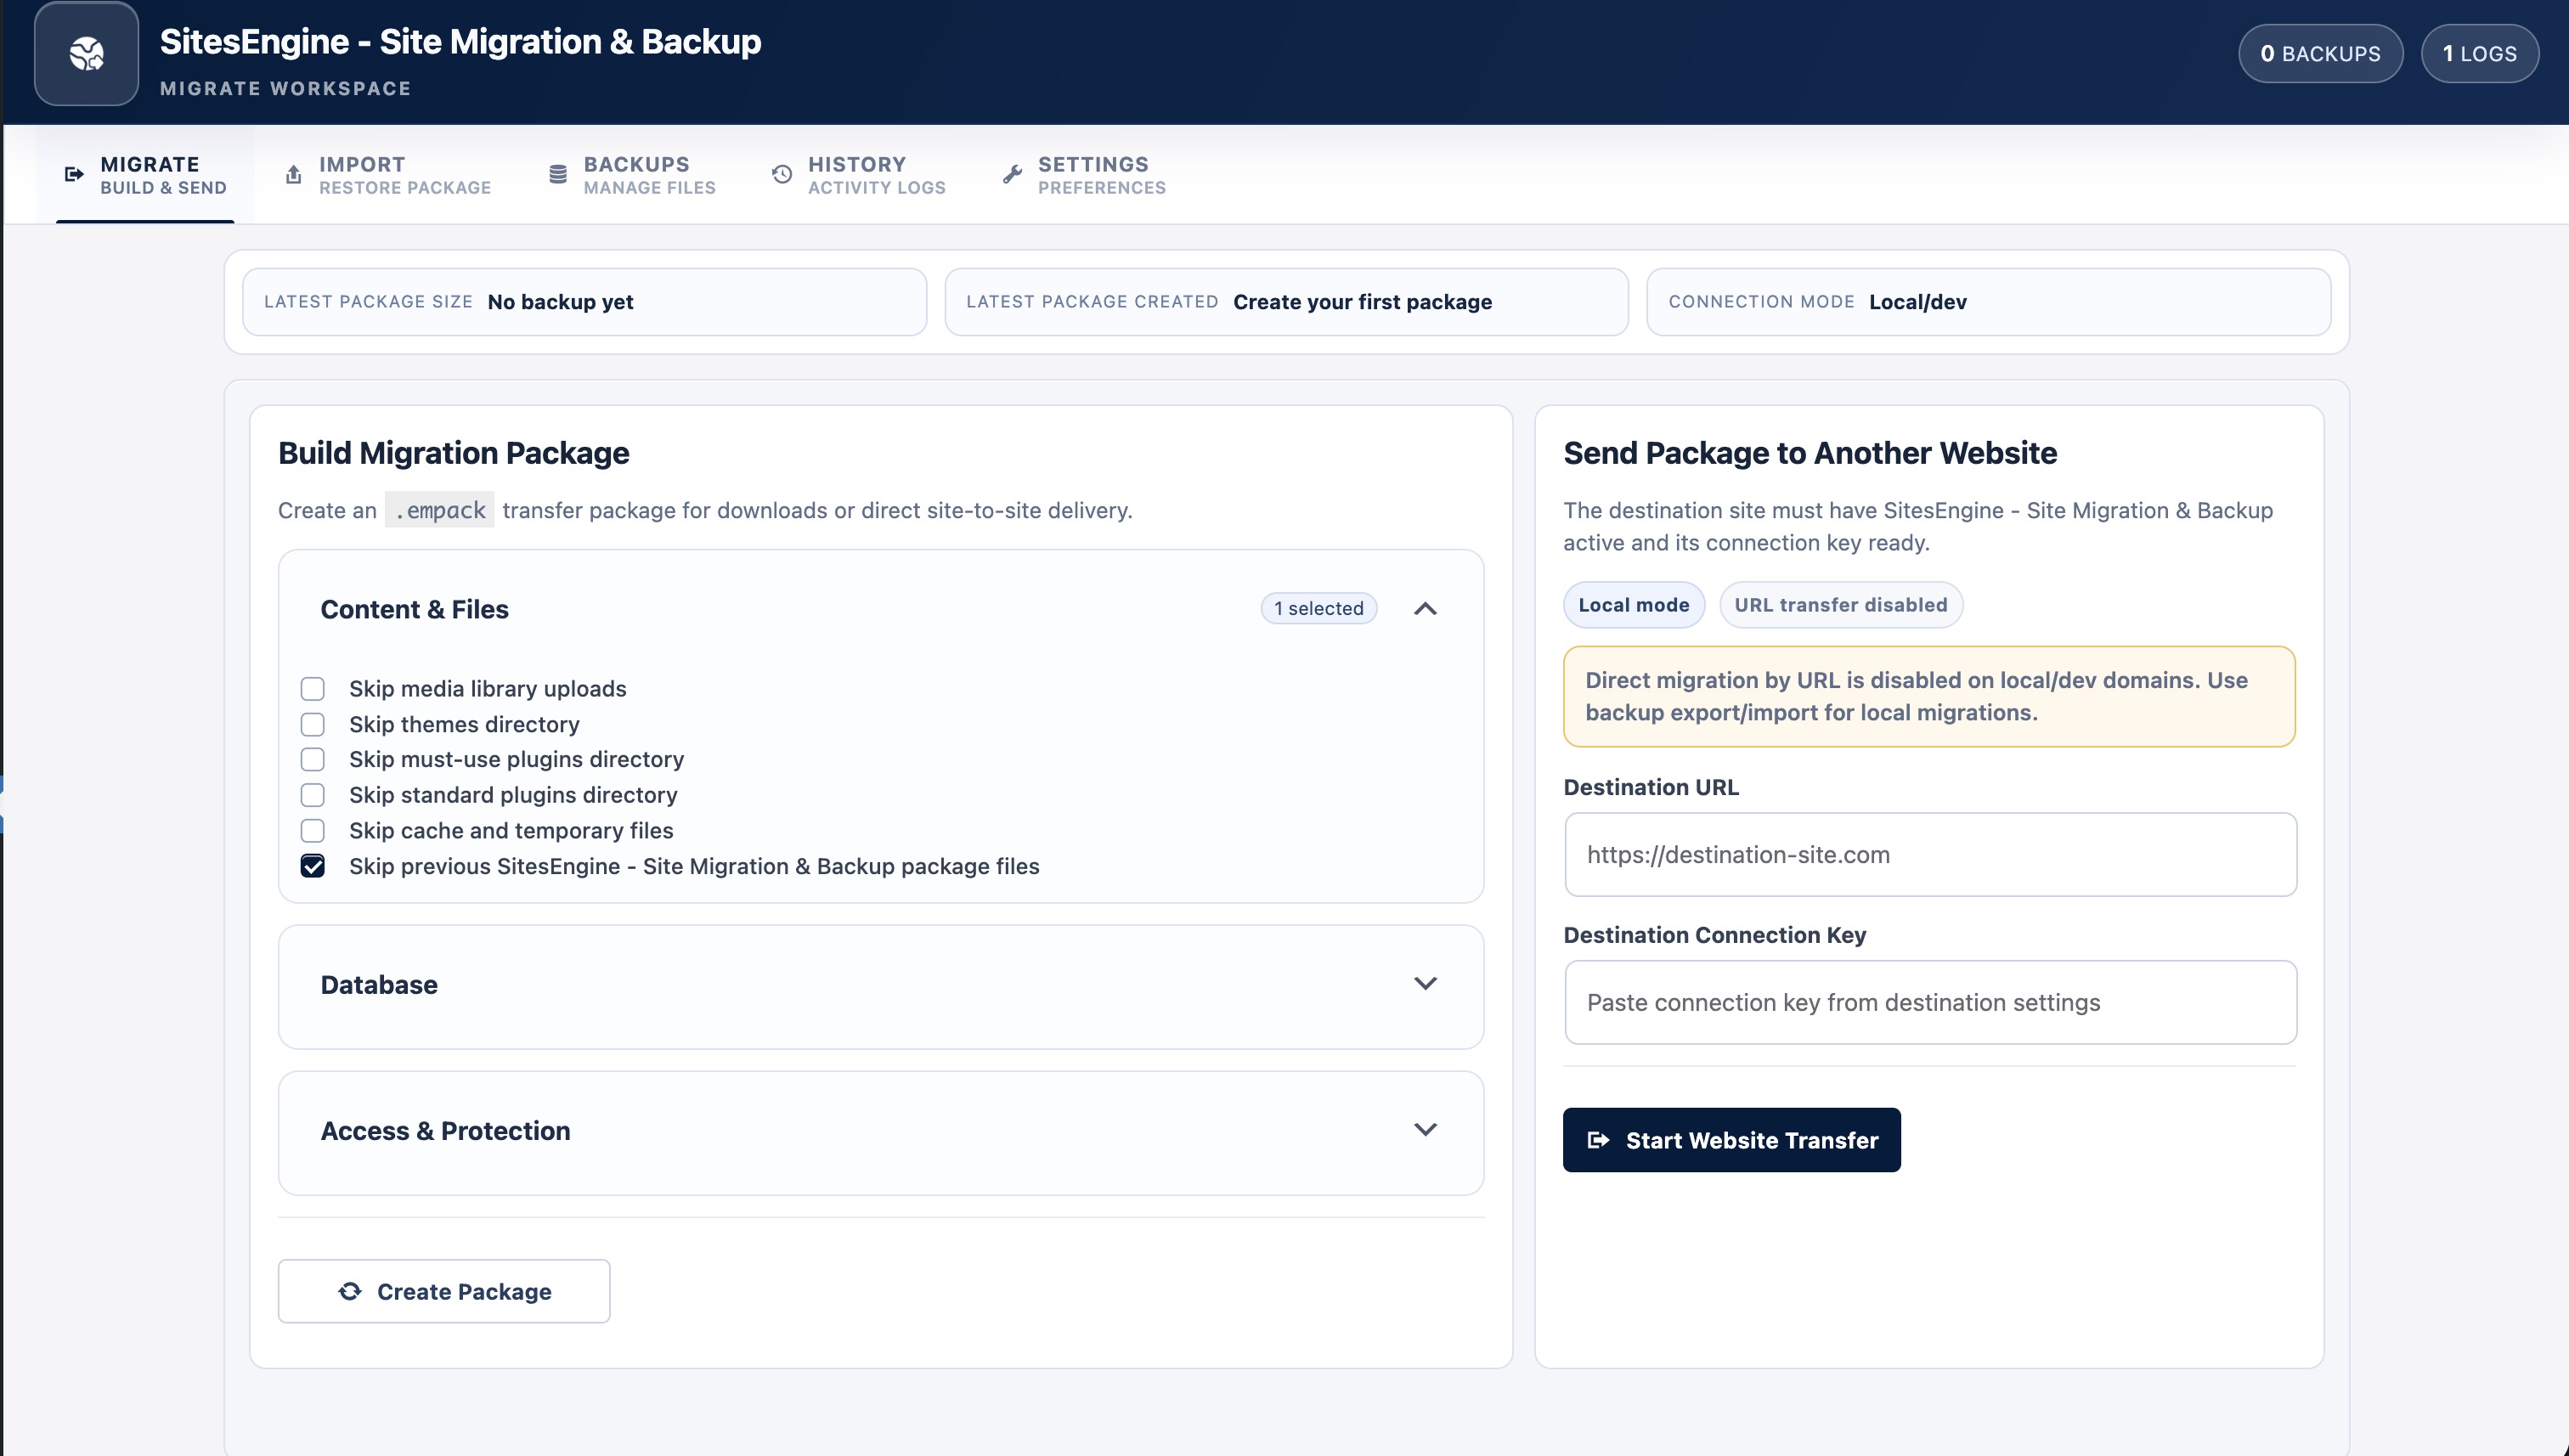Expand the Access & Protection chevron
This screenshot has height=1456, width=2569.
1425,1130
